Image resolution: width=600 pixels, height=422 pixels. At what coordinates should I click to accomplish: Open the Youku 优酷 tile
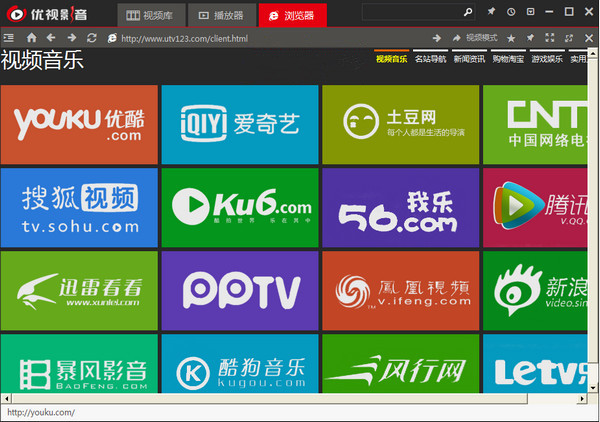79,125
